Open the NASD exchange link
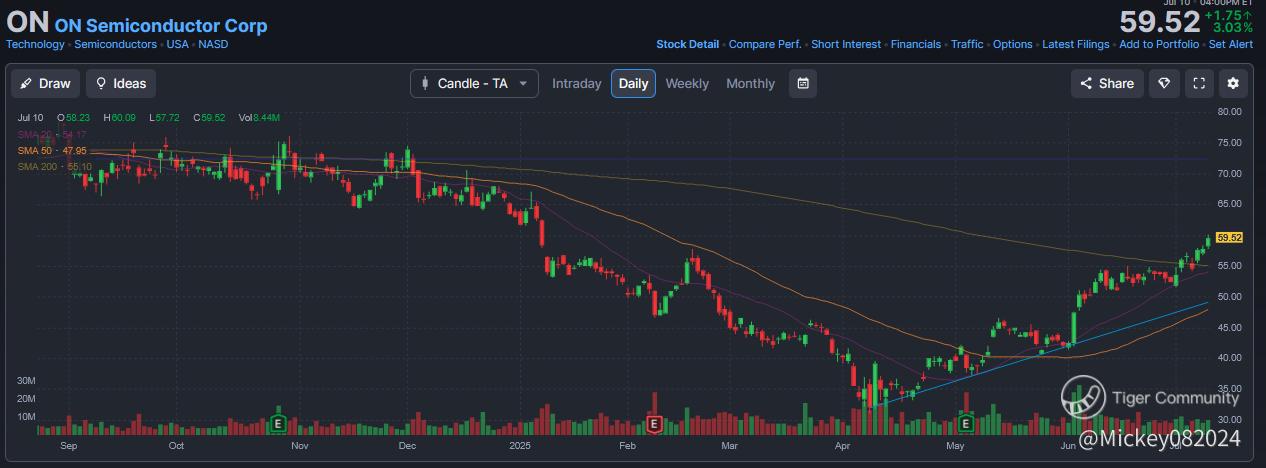This screenshot has width=1266, height=468. [x=213, y=44]
